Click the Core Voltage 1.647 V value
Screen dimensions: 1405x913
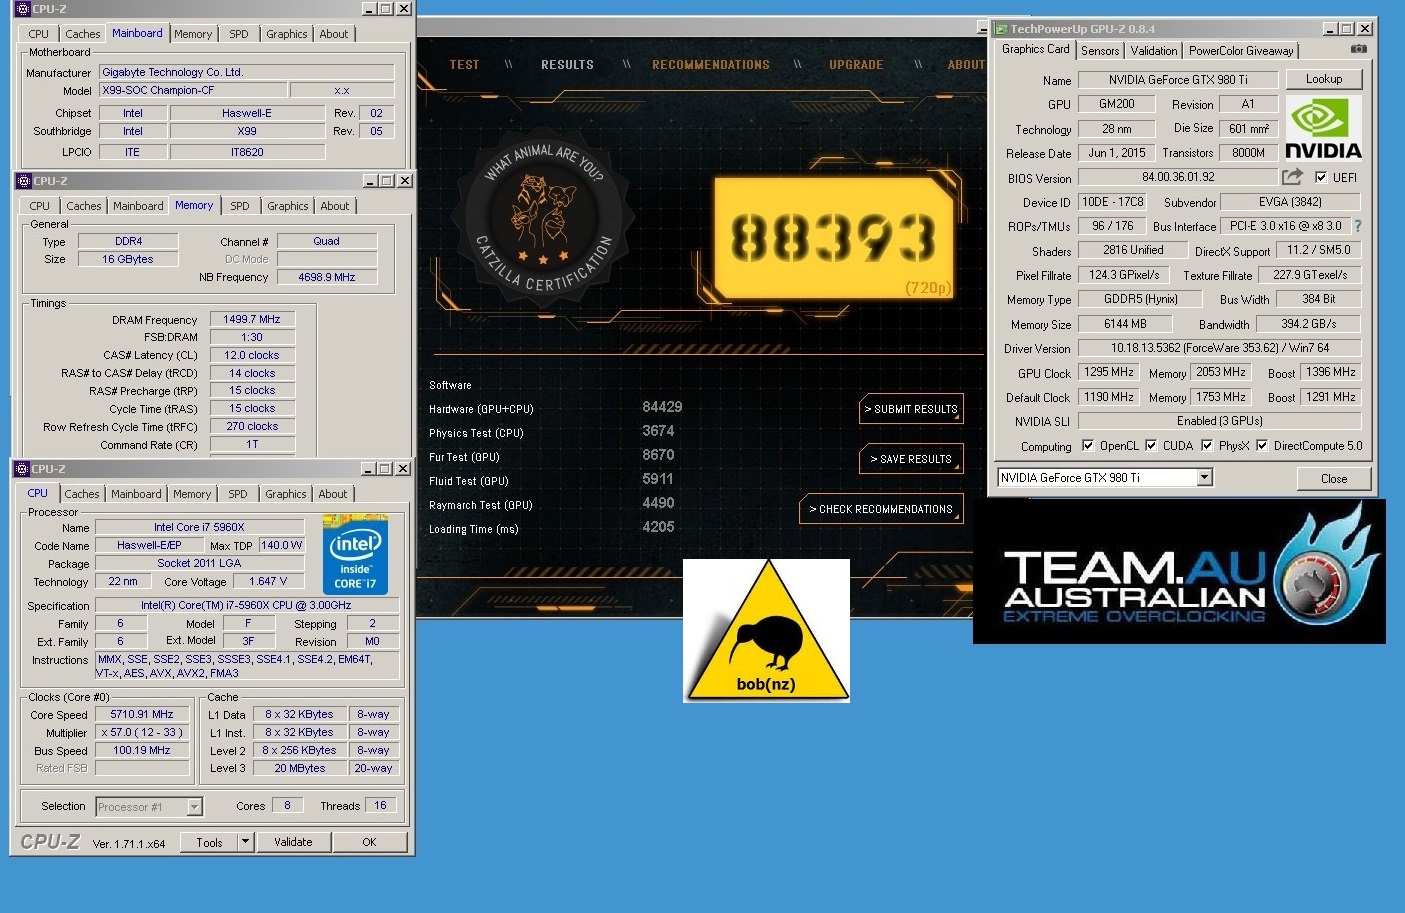click(268, 581)
